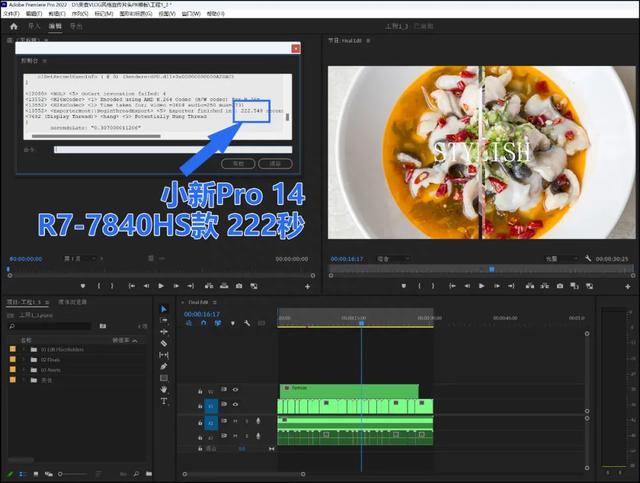Viewport: 640px width, 483px height.
Task: Expand the 02 Finals bin
Action: (x=23, y=360)
